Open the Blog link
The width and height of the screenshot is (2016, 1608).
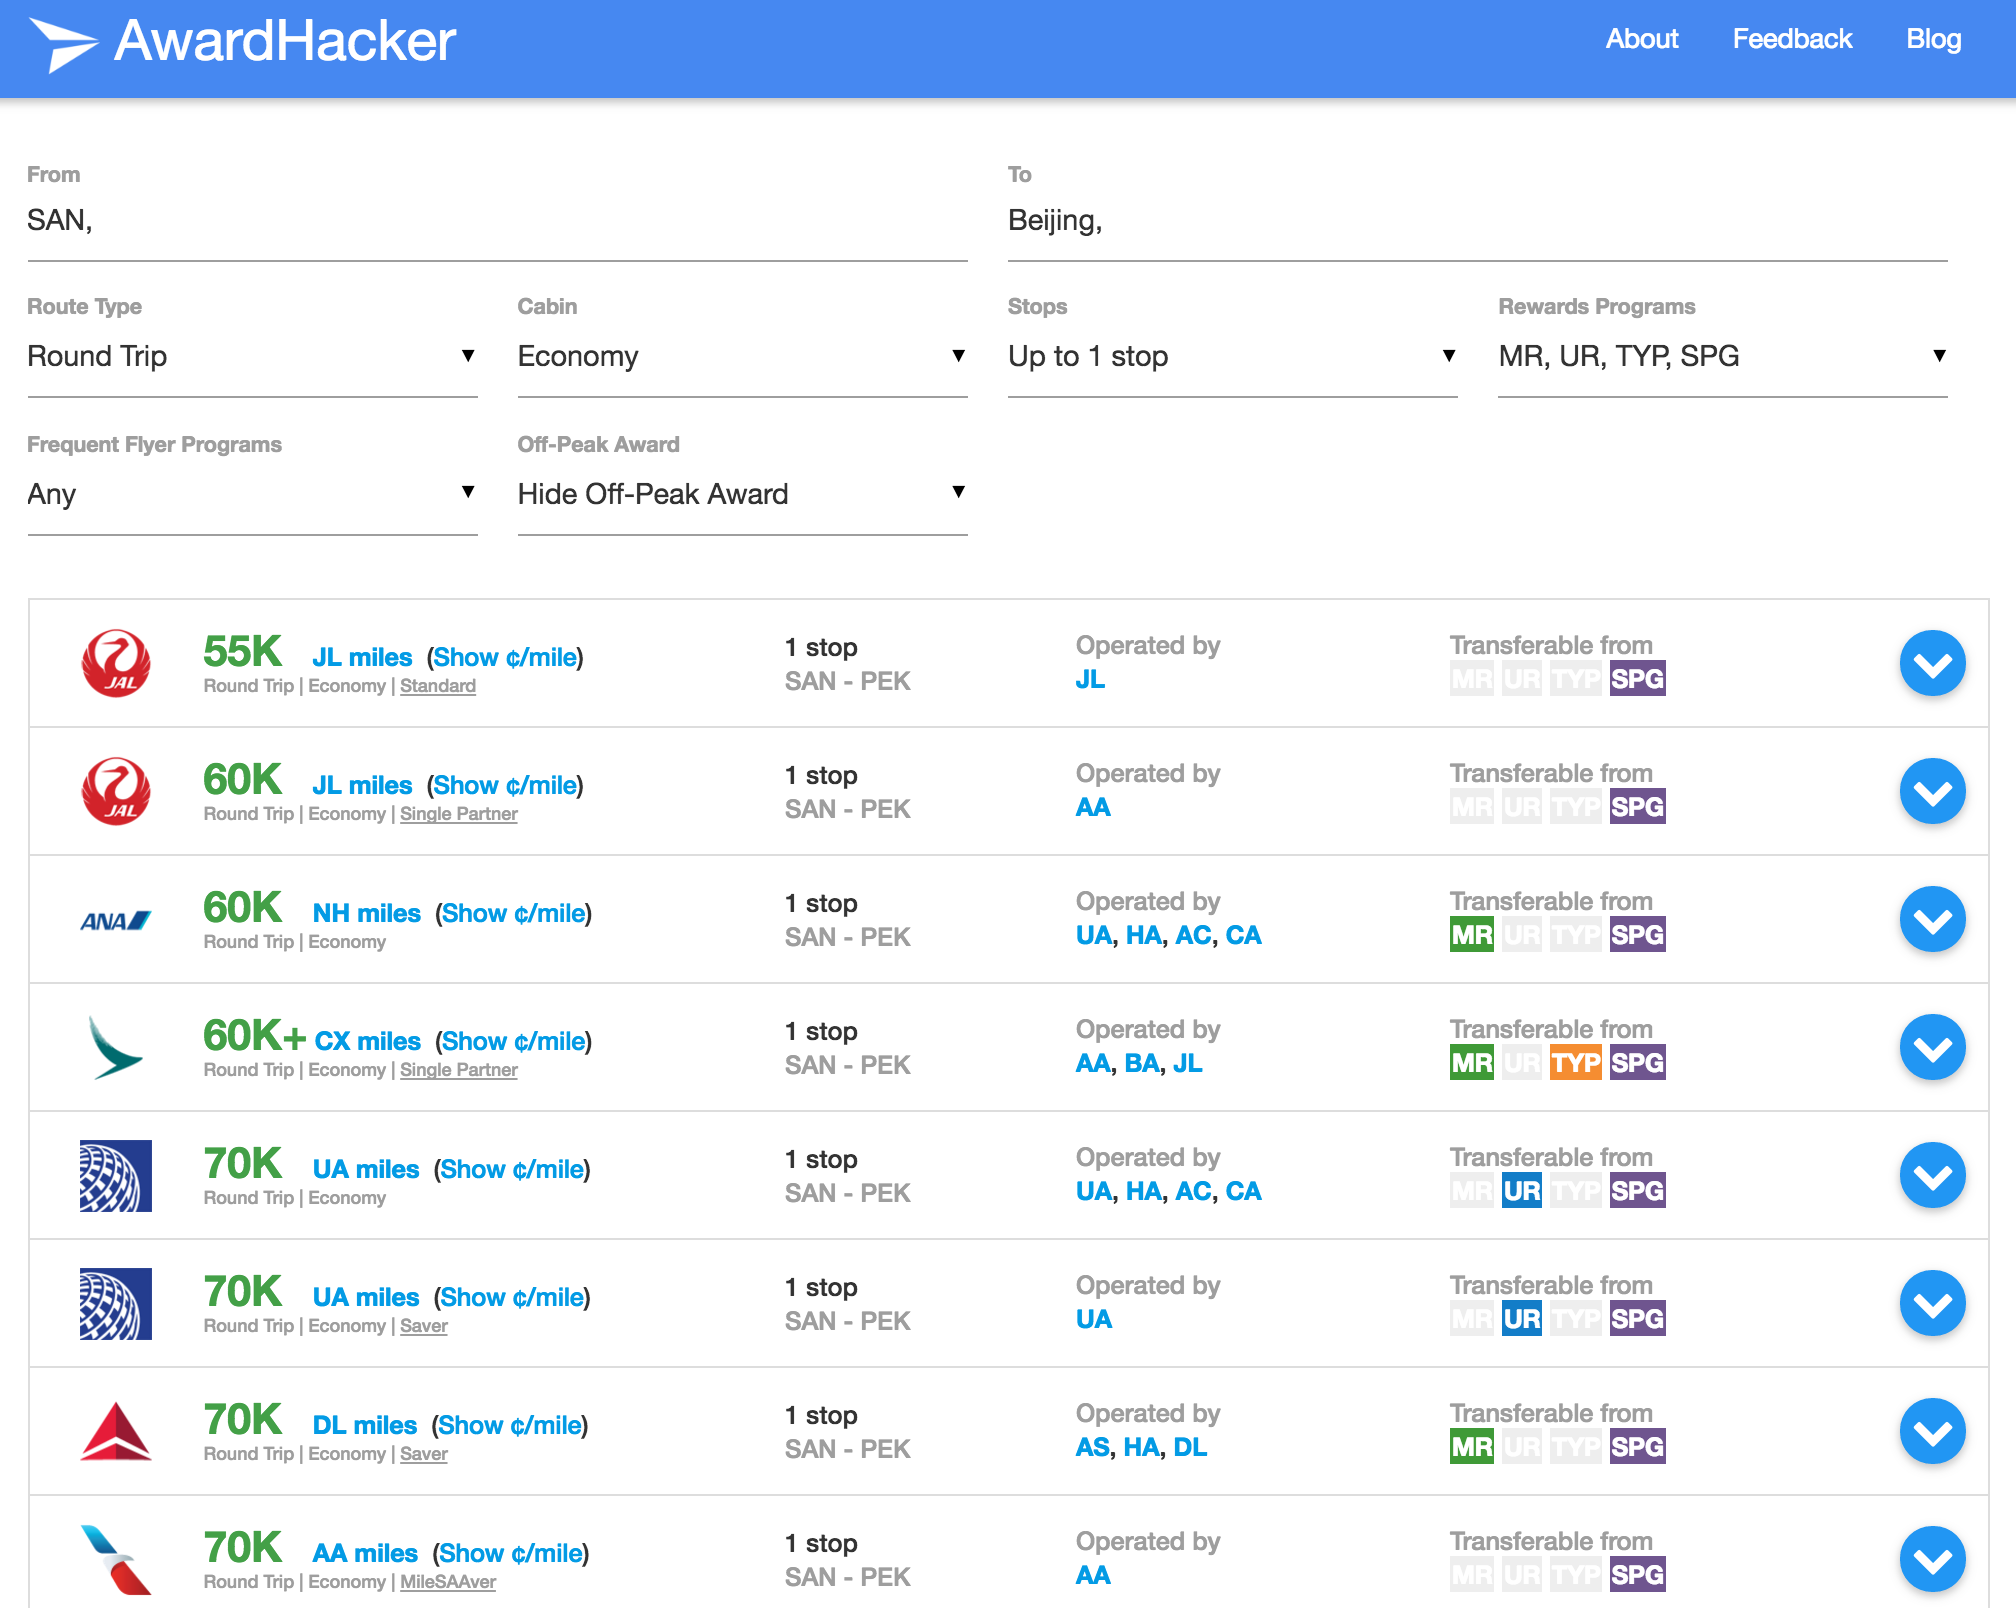1933,39
